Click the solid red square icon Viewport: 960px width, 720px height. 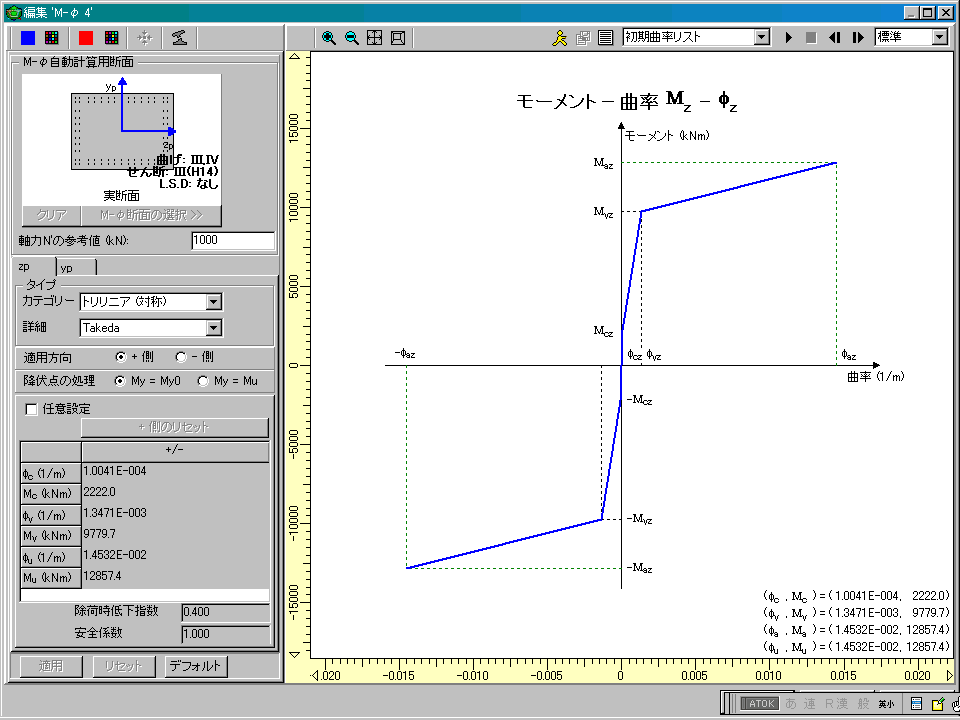click(x=86, y=38)
